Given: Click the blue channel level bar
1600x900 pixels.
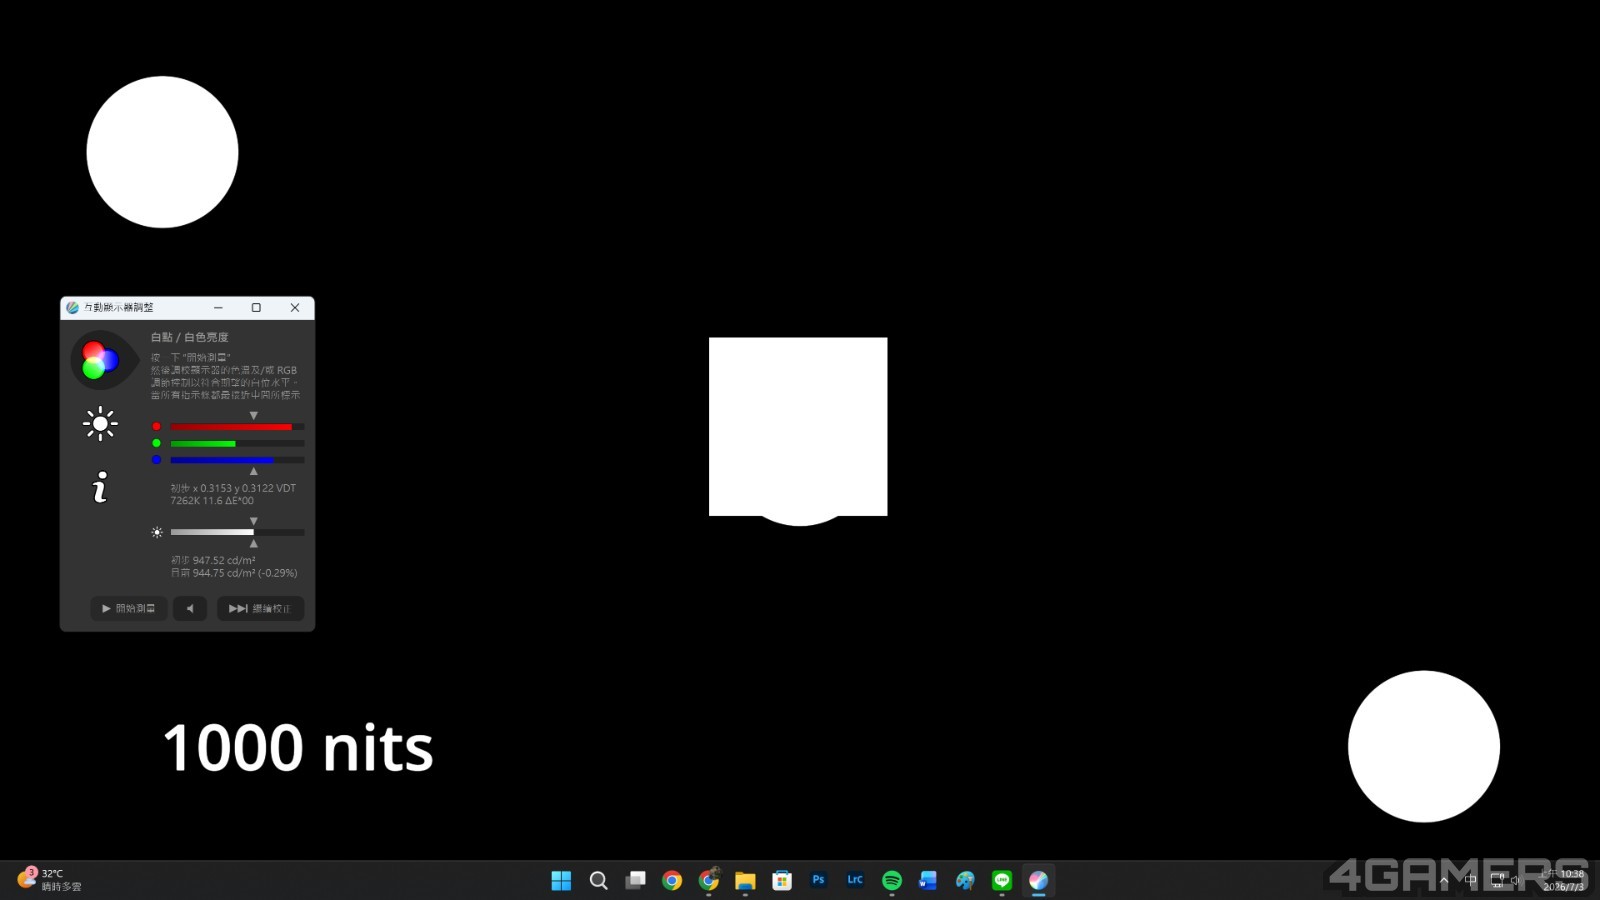Looking at the screenshot, I should 237,460.
